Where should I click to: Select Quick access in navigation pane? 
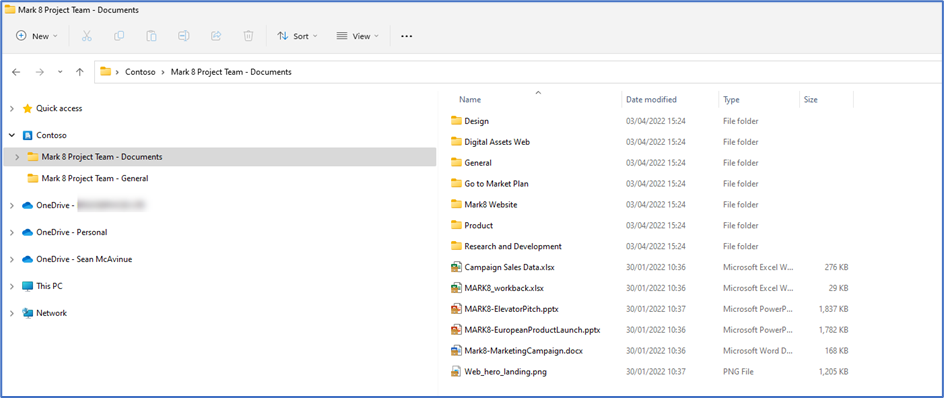coord(59,108)
